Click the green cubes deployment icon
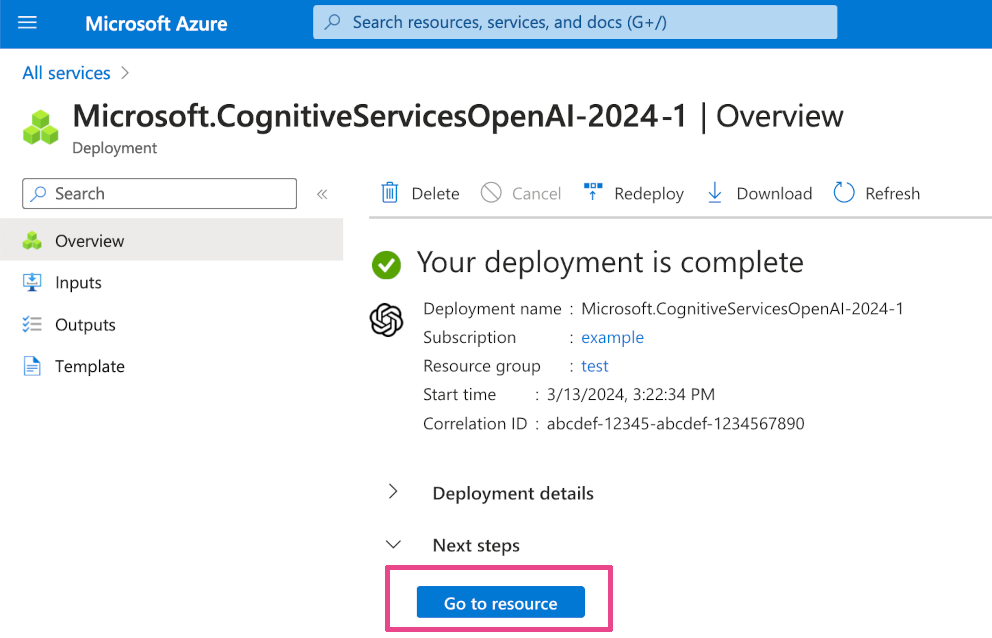 [x=41, y=128]
